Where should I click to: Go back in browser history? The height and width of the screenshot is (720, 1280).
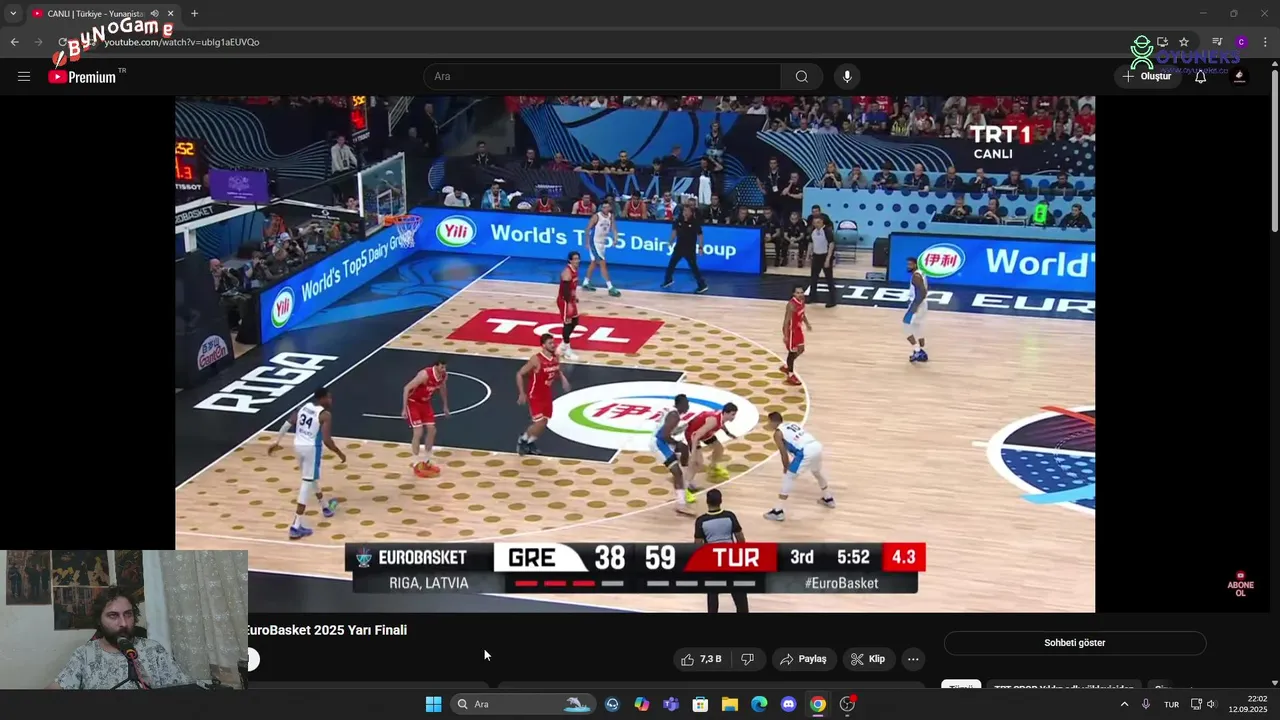click(x=14, y=42)
